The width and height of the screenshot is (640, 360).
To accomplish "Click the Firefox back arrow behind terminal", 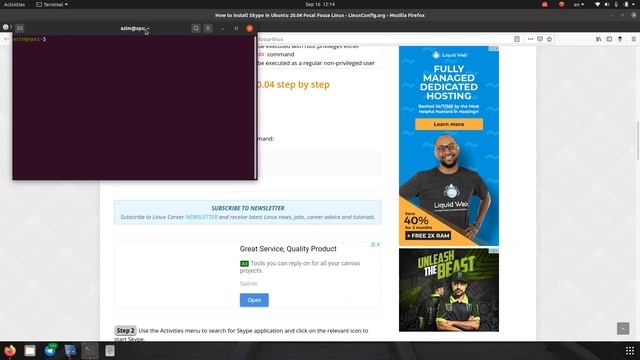I will click(6, 39).
